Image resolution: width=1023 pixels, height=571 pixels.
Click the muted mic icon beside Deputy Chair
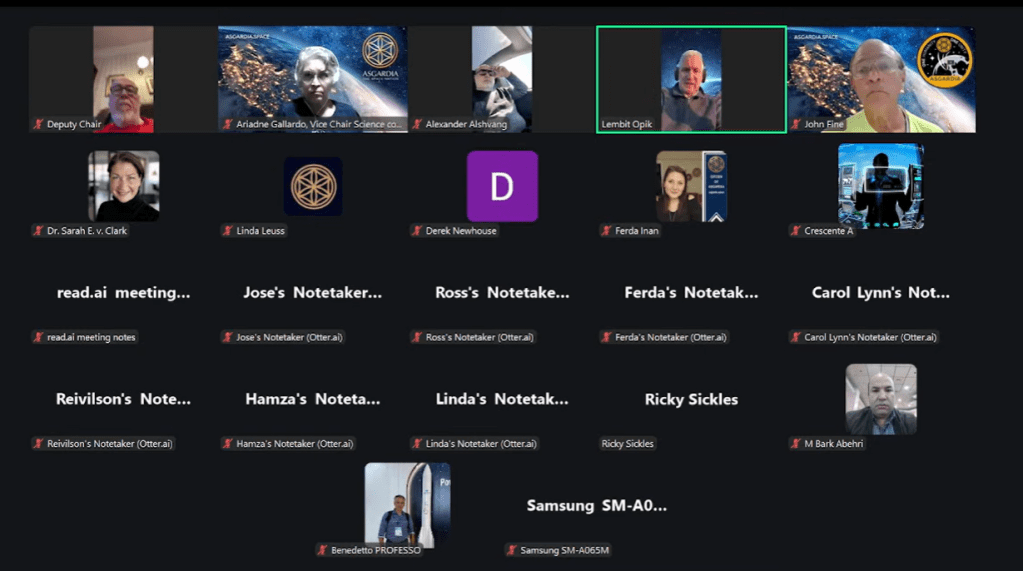point(38,125)
